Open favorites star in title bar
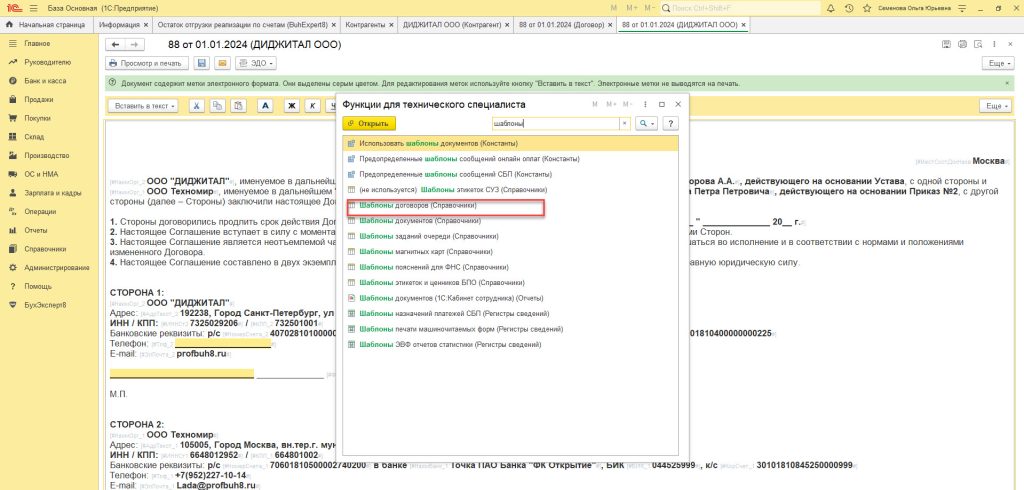This screenshot has height=490, width=1024. 867,8
